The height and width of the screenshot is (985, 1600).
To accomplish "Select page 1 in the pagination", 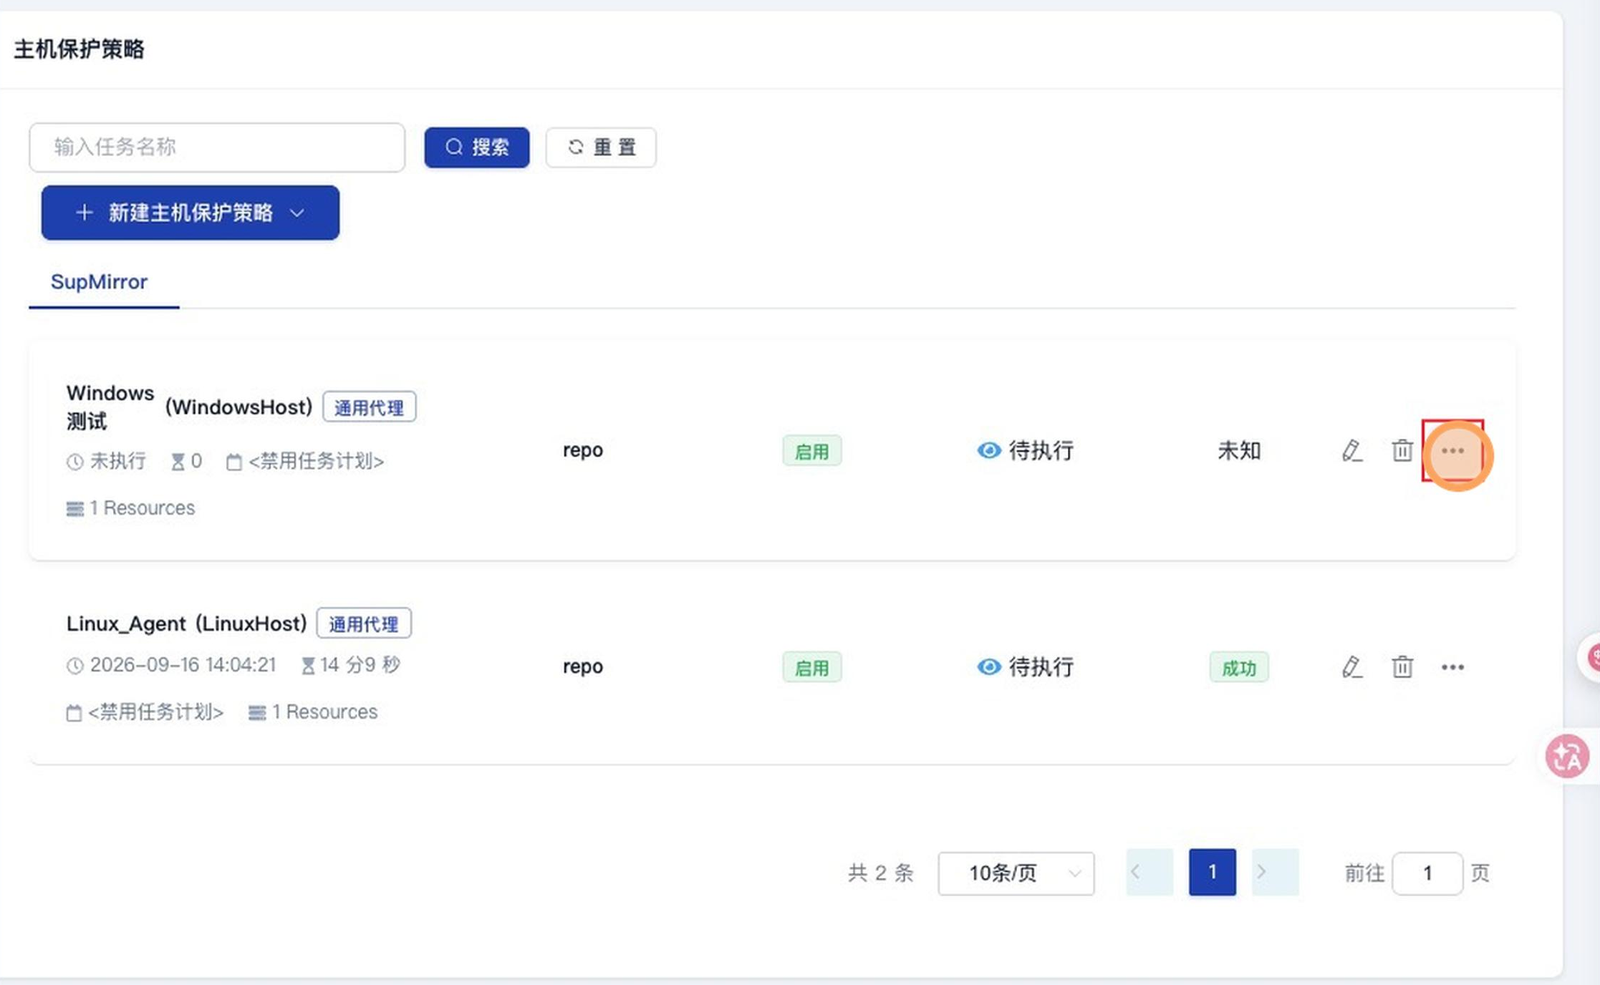I will pyautogui.click(x=1212, y=873).
